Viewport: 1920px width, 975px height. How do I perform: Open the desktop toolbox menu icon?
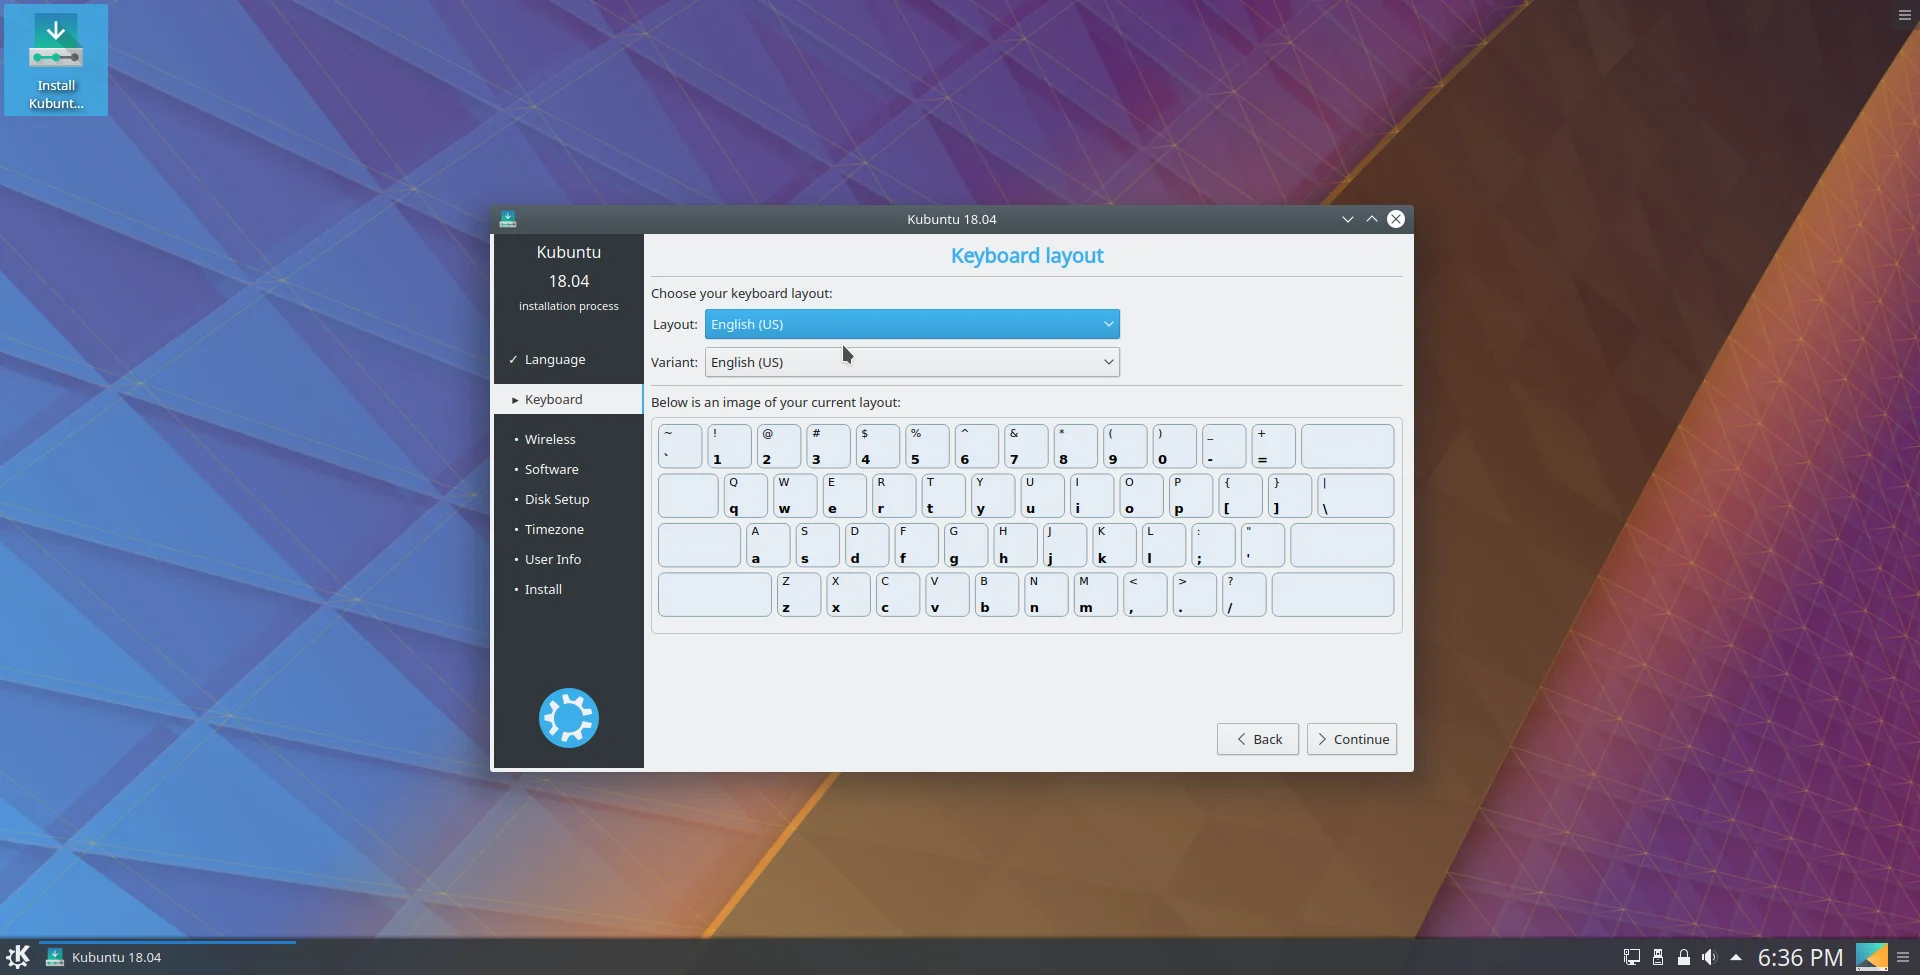point(1904,15)
